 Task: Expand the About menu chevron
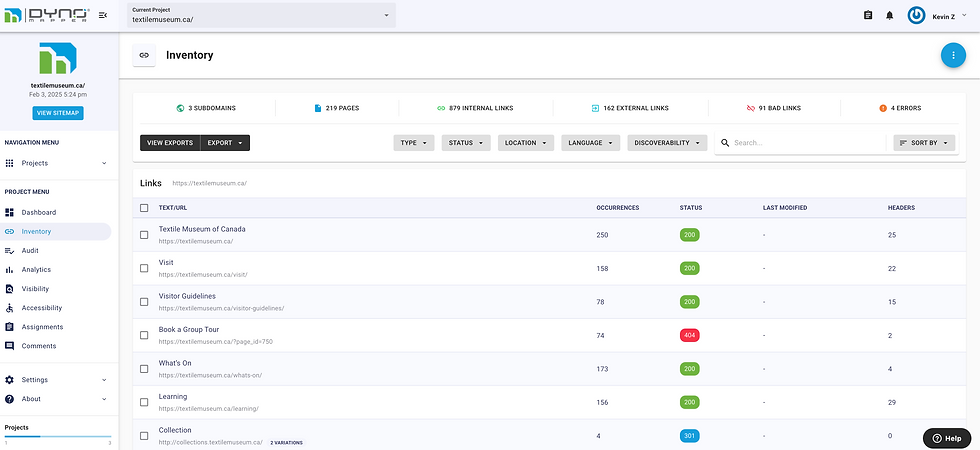104,399
